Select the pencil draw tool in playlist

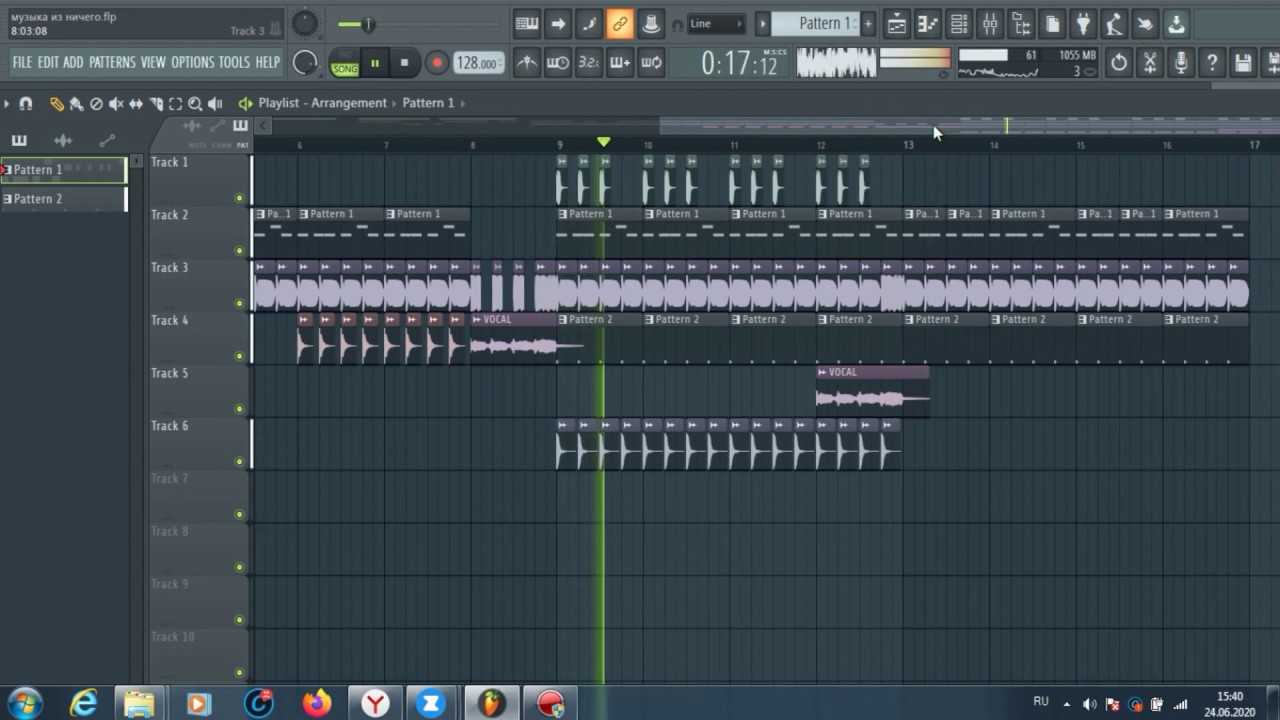(x=57, y=103)
